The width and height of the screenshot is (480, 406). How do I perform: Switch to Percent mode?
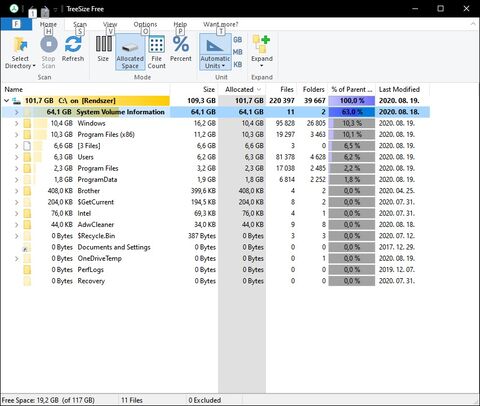[181, 49]
